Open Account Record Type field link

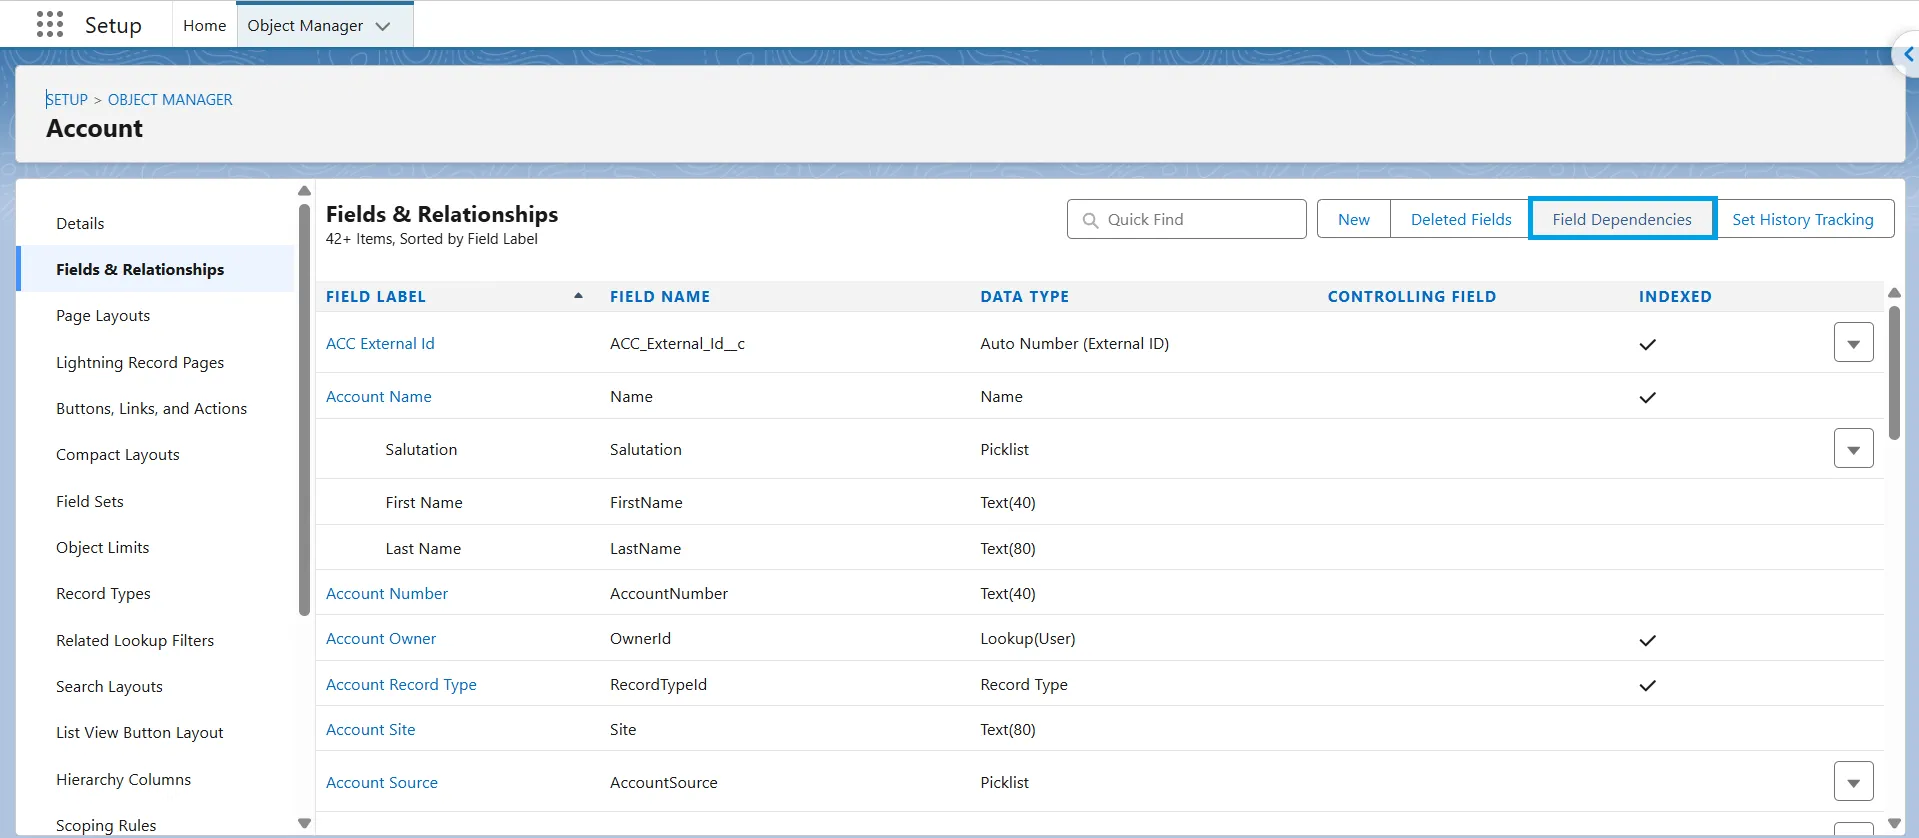pos(401,684)
